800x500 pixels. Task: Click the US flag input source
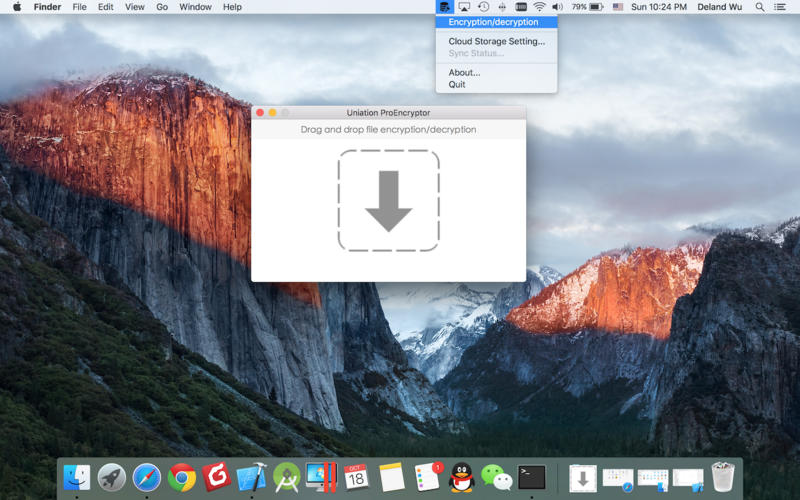coord(618,7)
